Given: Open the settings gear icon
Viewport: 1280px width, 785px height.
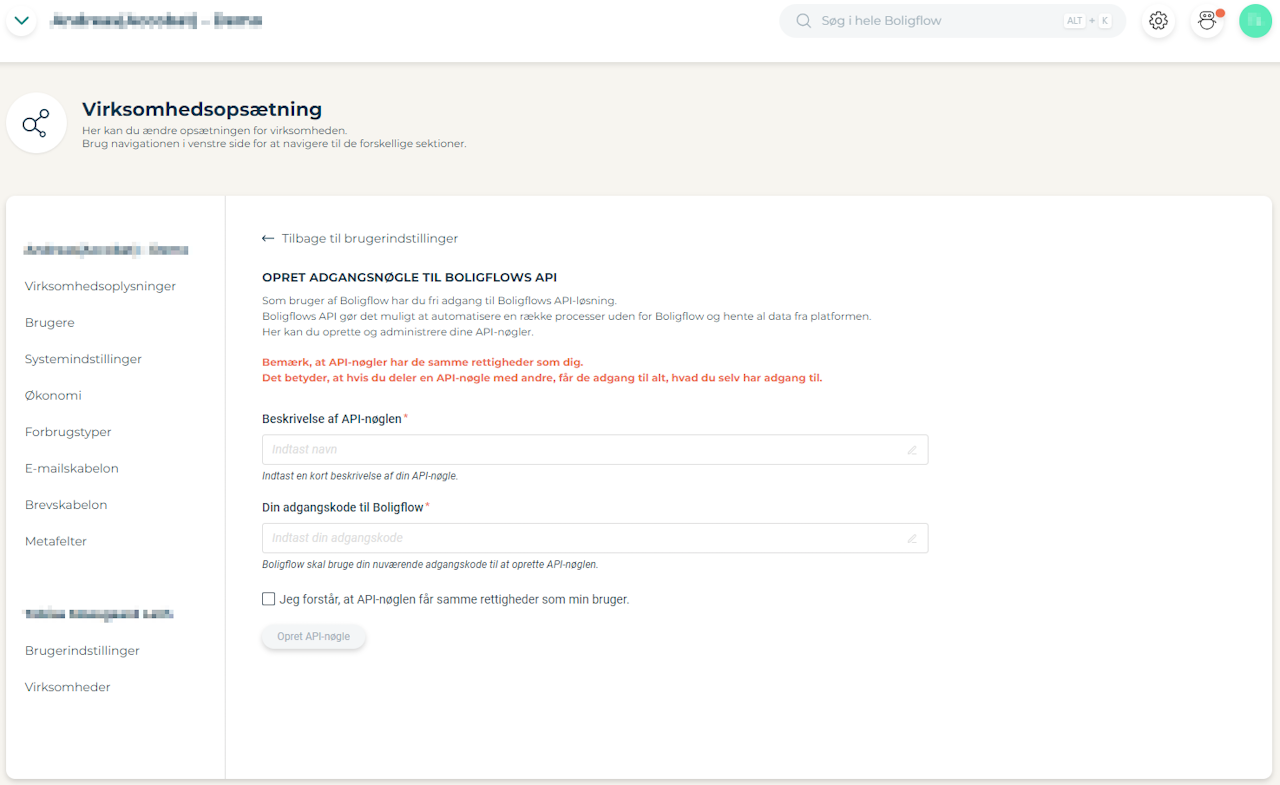Looking at the screenshot, I should click(1158, 21).
